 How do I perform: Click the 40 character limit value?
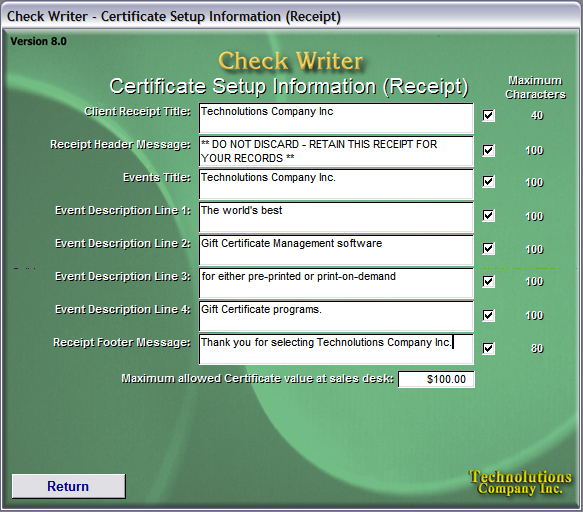pos(537,115)
